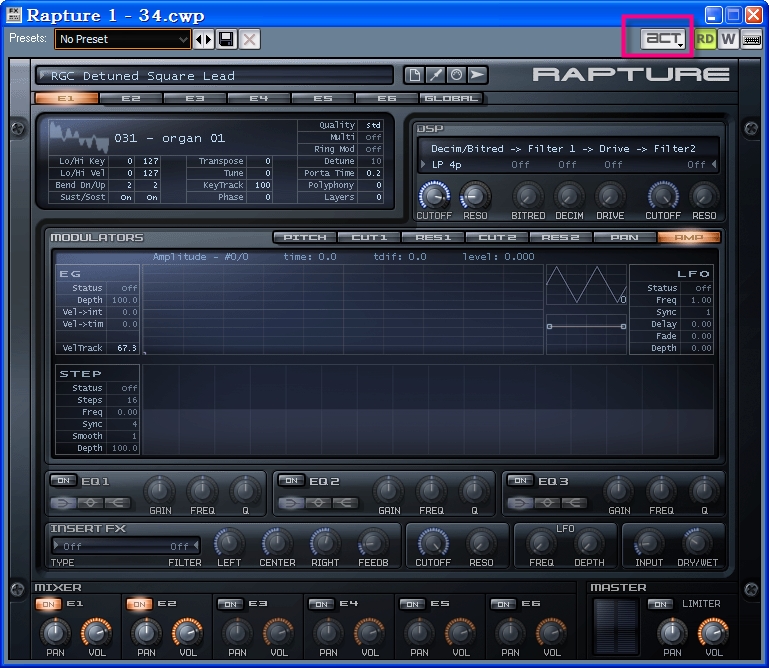Click the Insert FX FEEDB knob
769x668 pixels.
click(373, 543)
